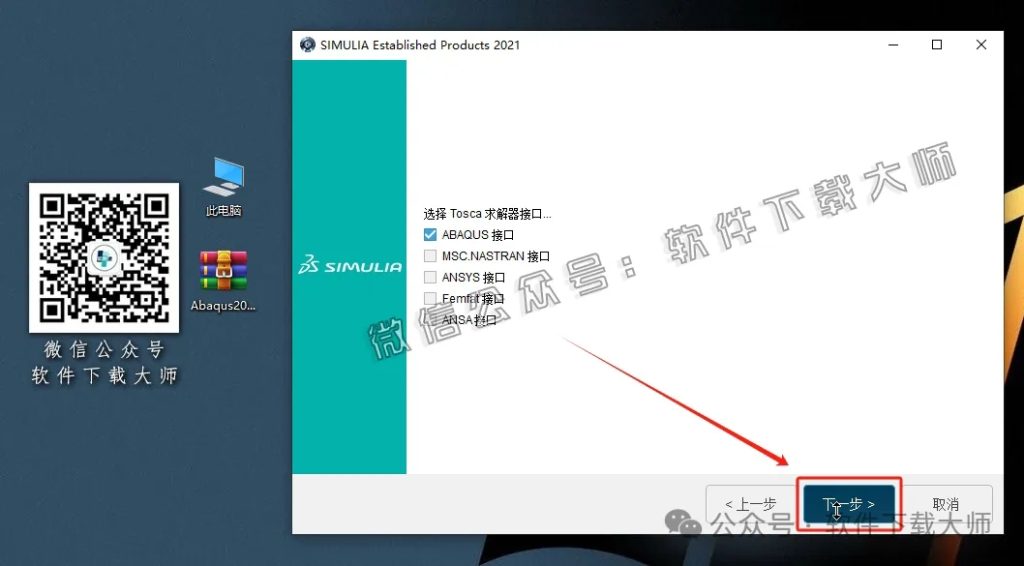Go back with the 上一步 button
The height and width of the screenshot is (566, 1024).
(751, 504)
